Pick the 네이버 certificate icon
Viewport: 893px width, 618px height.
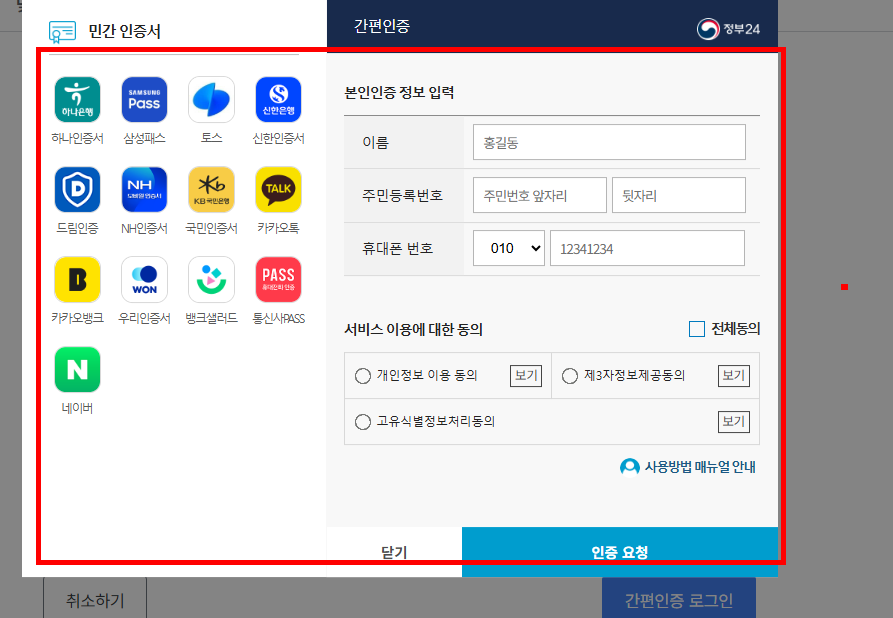77,369
